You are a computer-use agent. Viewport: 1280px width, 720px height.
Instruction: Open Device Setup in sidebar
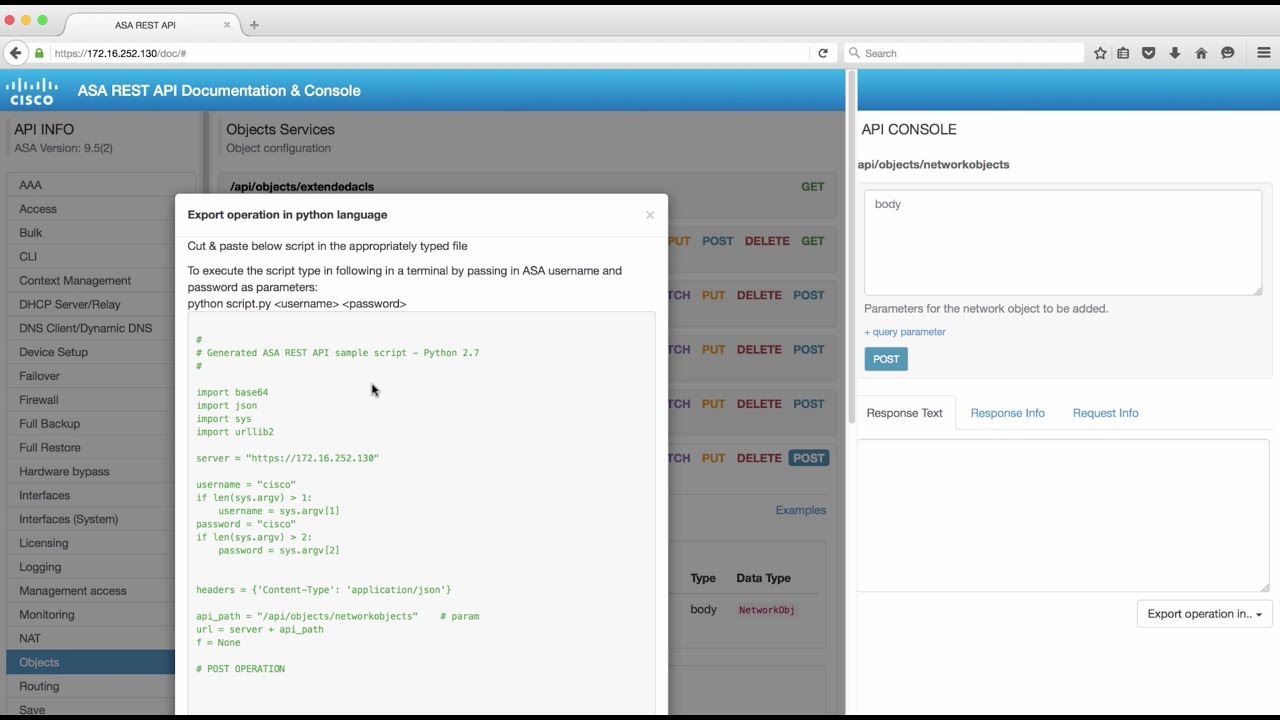tap(90, 352)
